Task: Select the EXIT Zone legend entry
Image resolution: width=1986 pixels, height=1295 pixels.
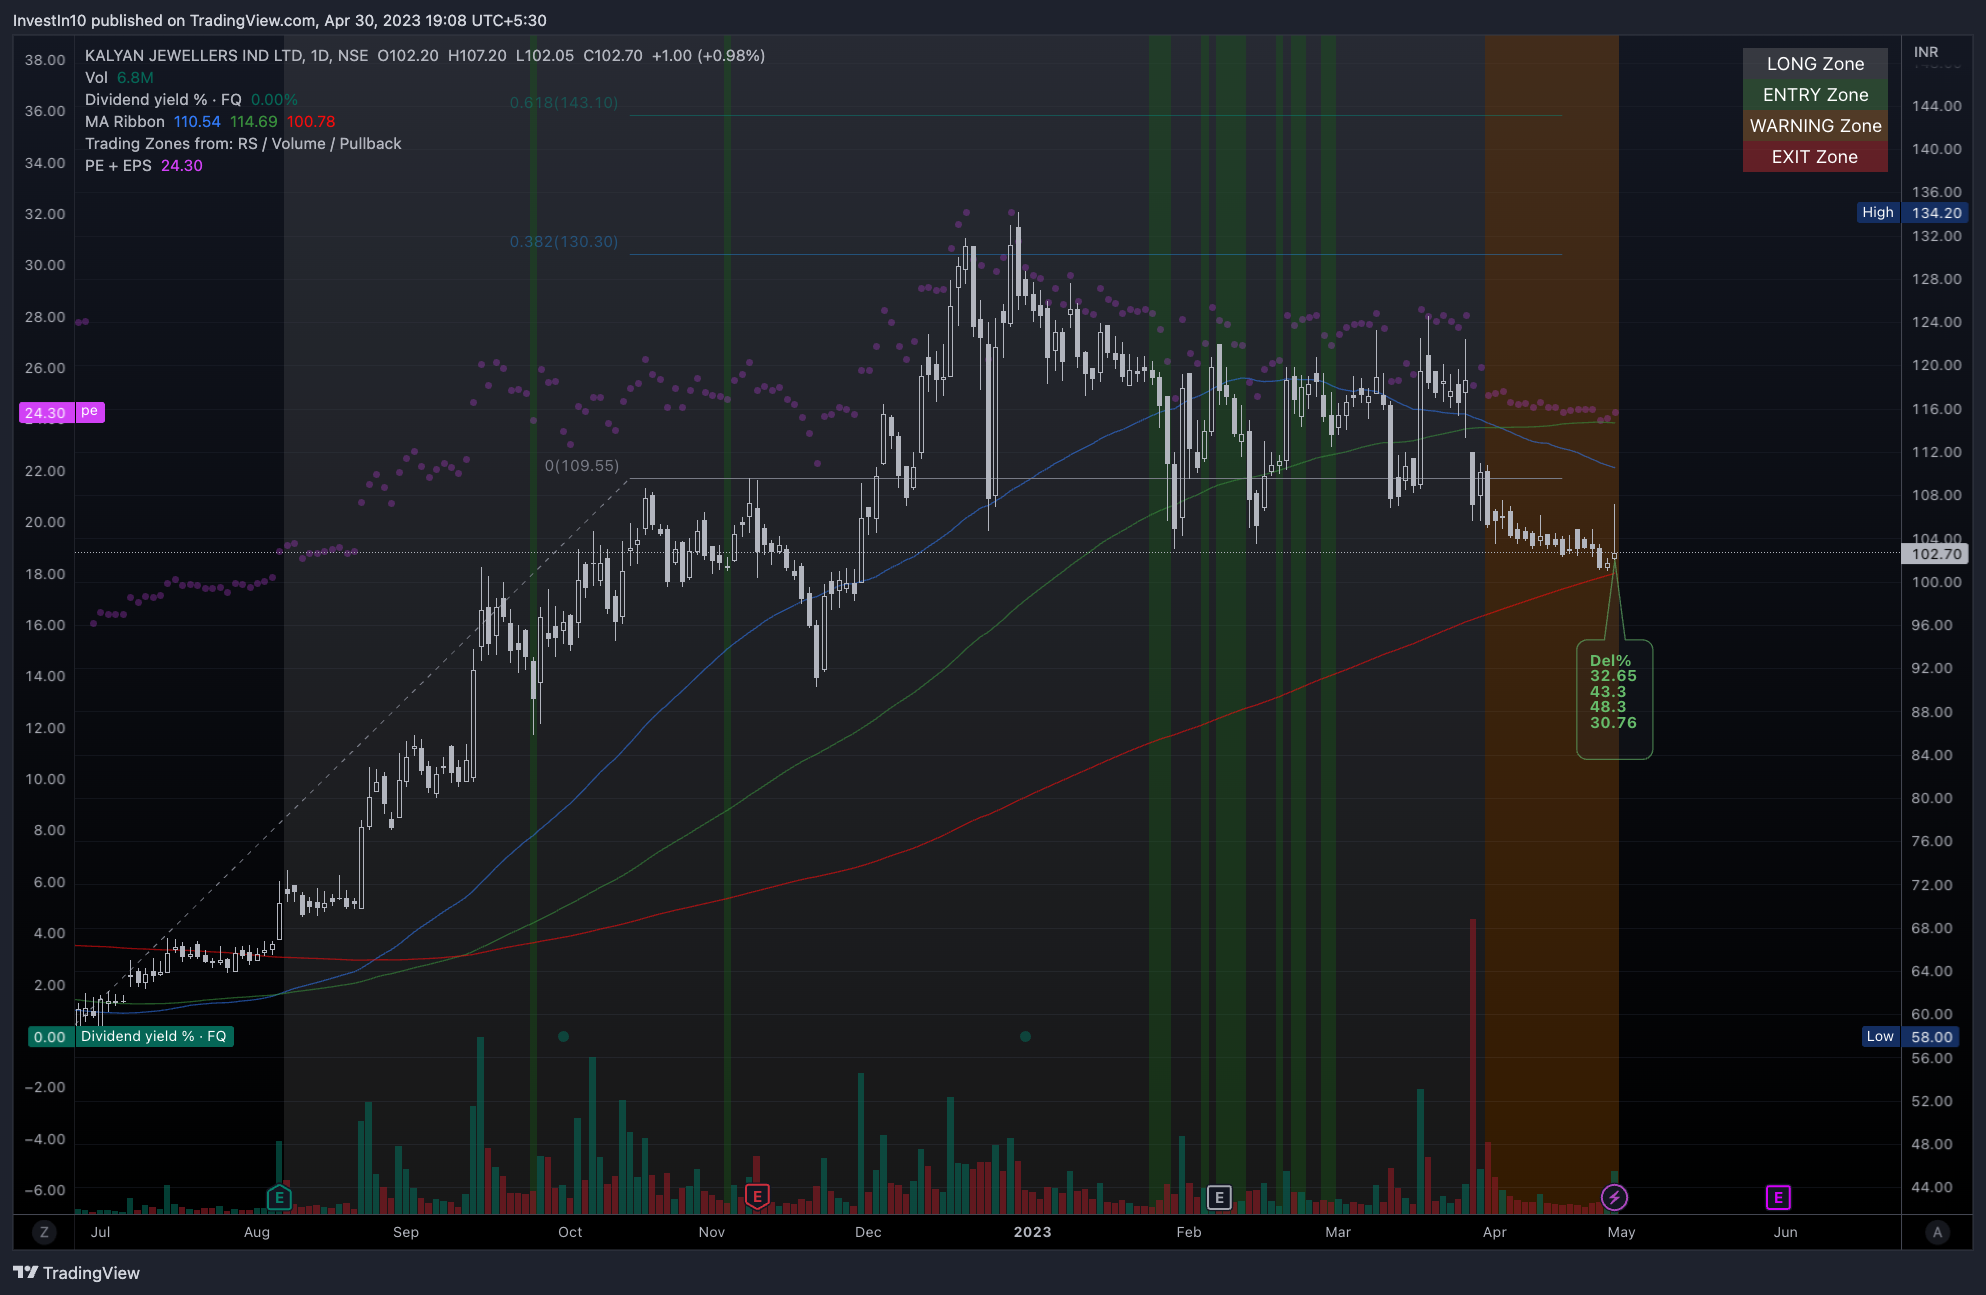Action: point(1815,157)
